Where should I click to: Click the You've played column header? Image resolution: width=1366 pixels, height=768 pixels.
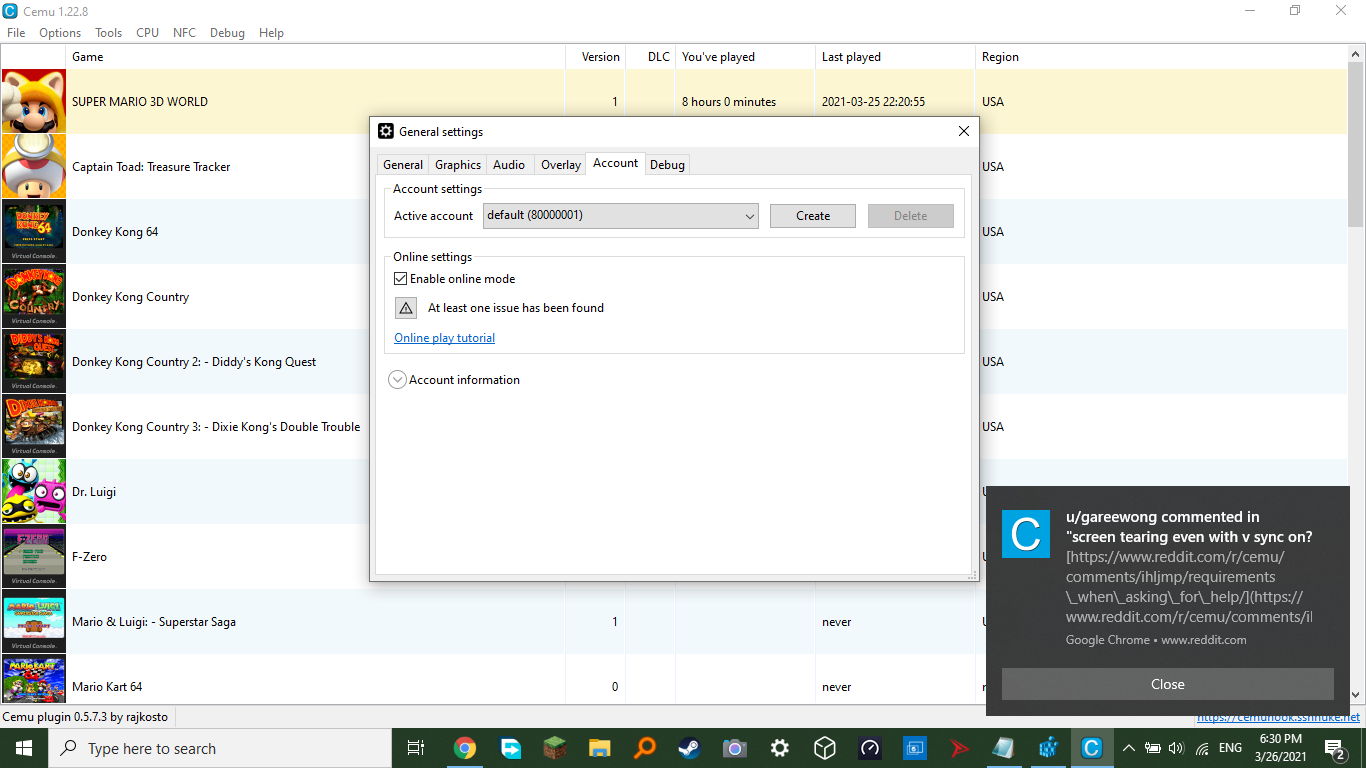tap(745, 57)
